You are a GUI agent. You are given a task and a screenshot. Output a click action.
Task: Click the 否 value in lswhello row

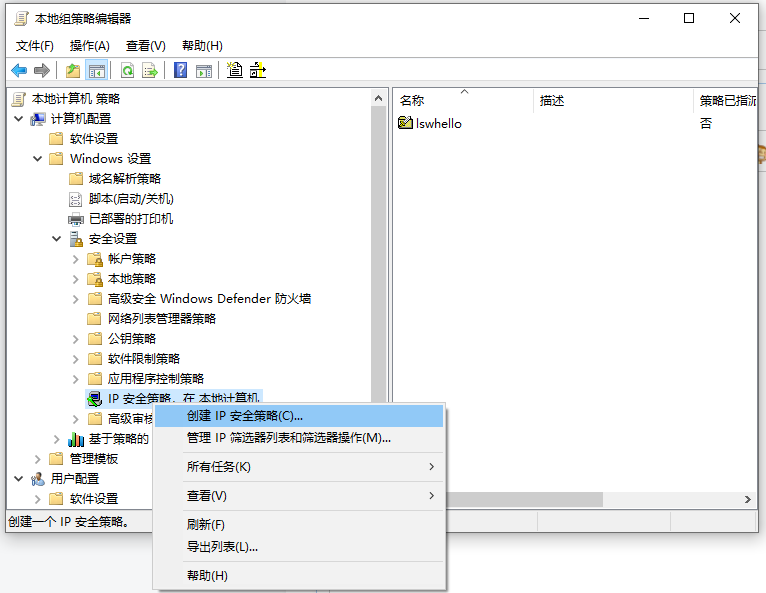(x=705, y=123)
